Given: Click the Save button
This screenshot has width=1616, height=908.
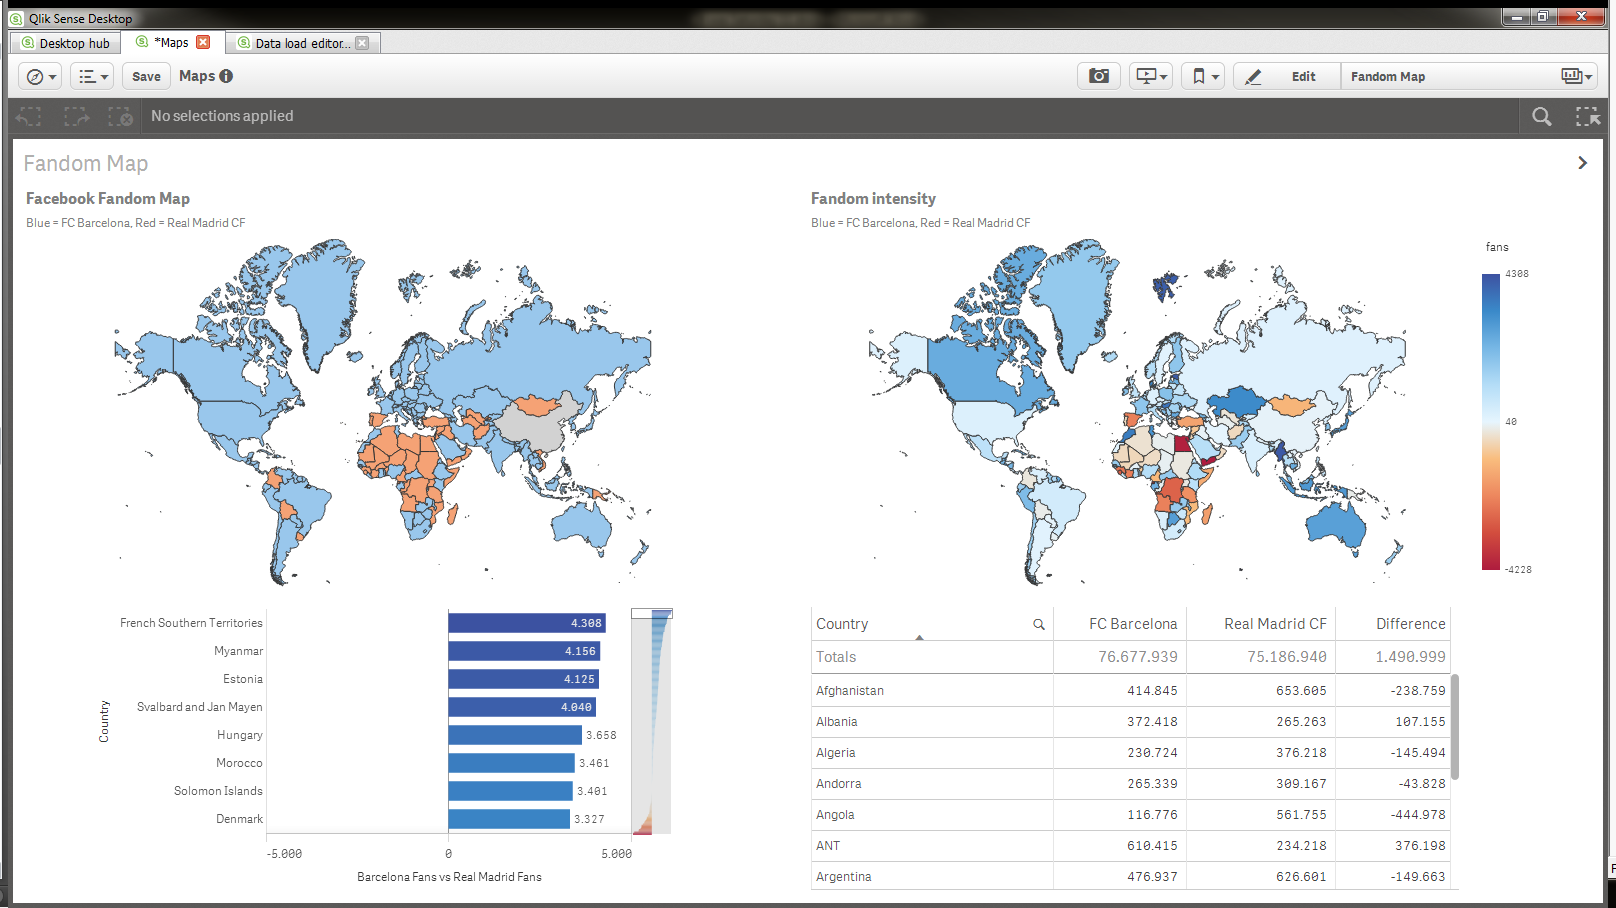Looking at the screenshot, I should point(146,76).
